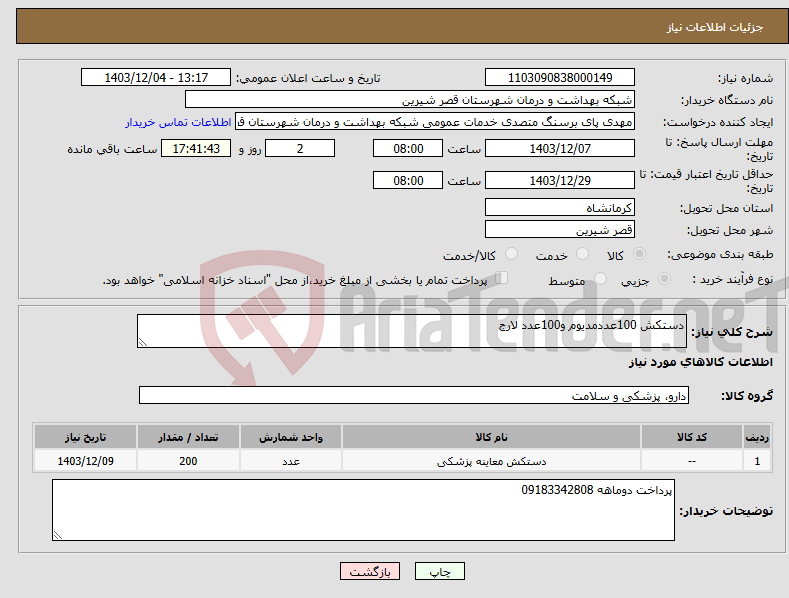Screen dimensions: 789x598
Task: Open the buyer contact info link
Action: pyautogui.click(x=178, y=122)
